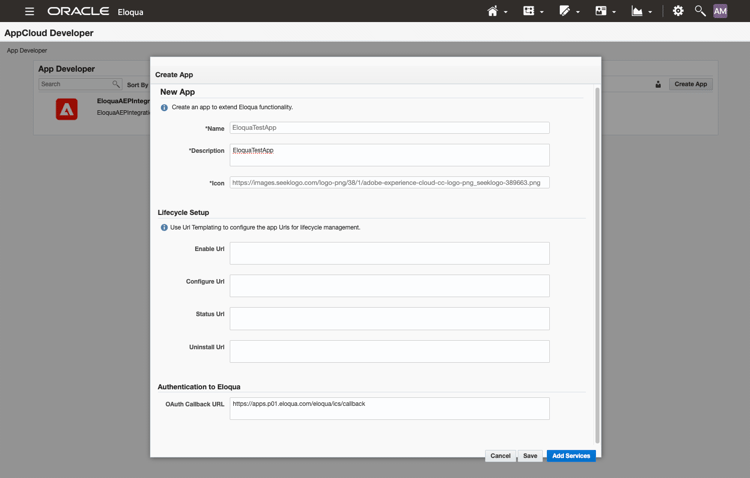
Task: Click the search magnifier in App Developer panel
Action: [x=116, y=84]
